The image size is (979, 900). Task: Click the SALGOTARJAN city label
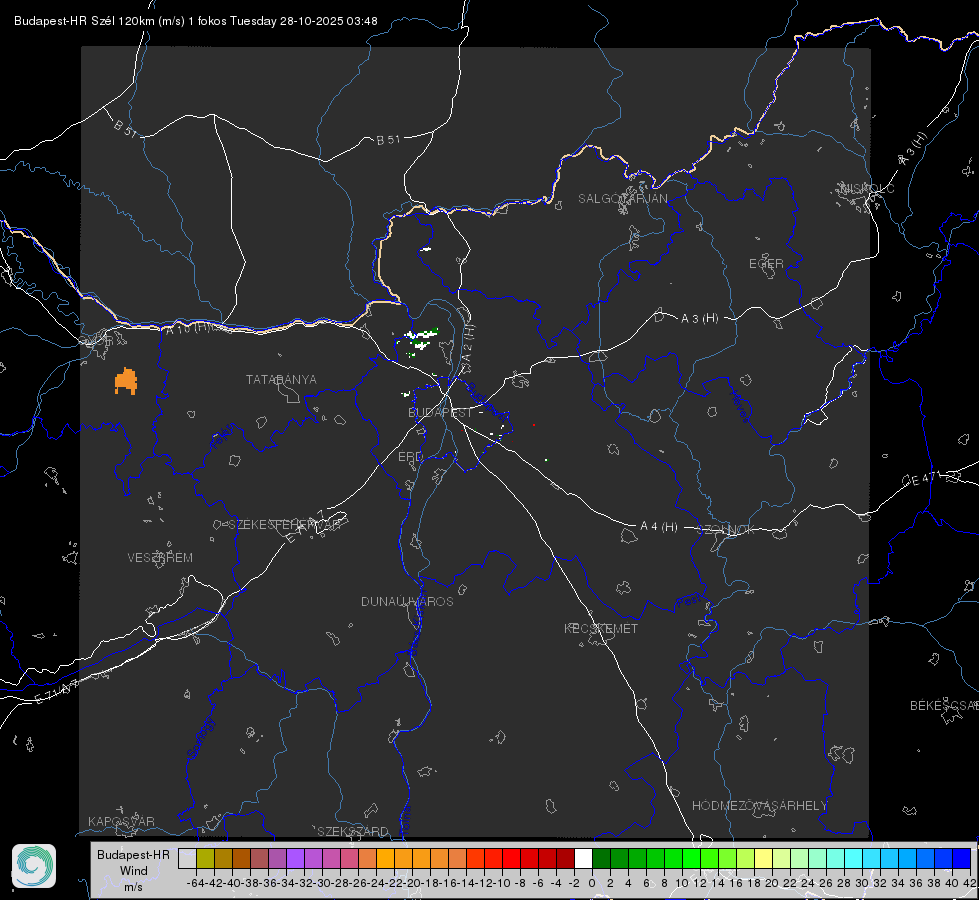622,199
